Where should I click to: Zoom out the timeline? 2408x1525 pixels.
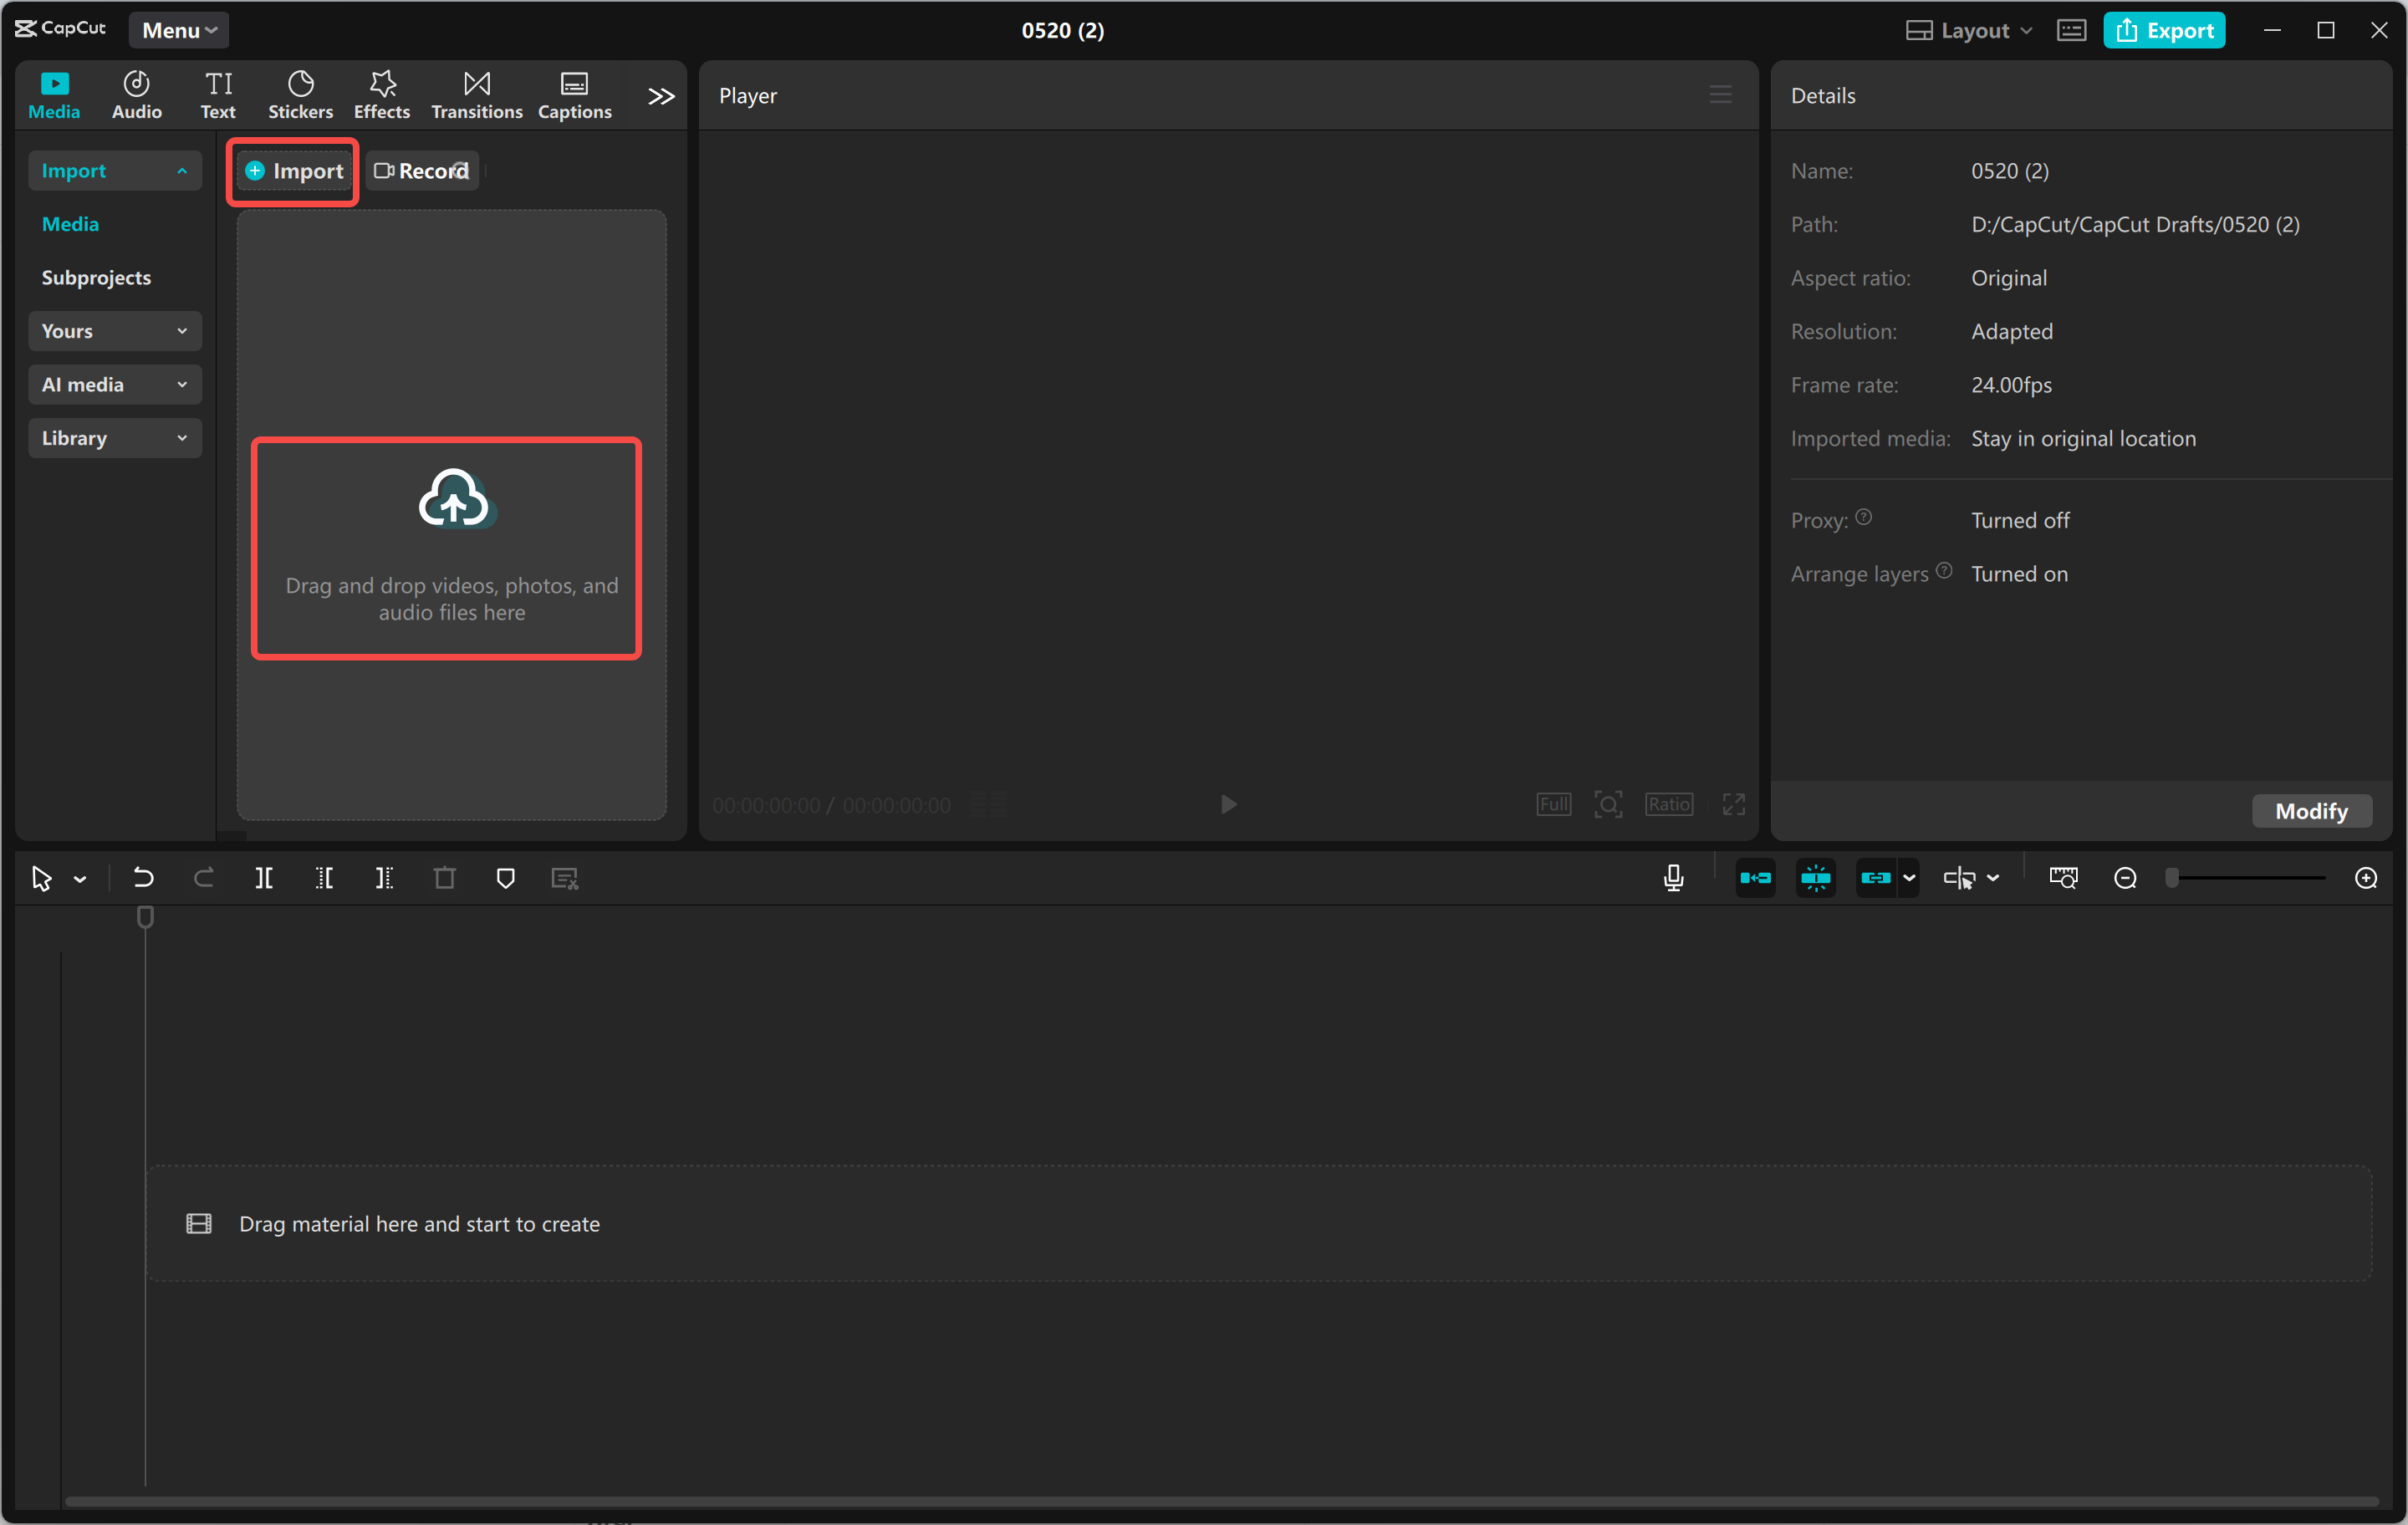pyautogui.click(x=2125, y=877)
